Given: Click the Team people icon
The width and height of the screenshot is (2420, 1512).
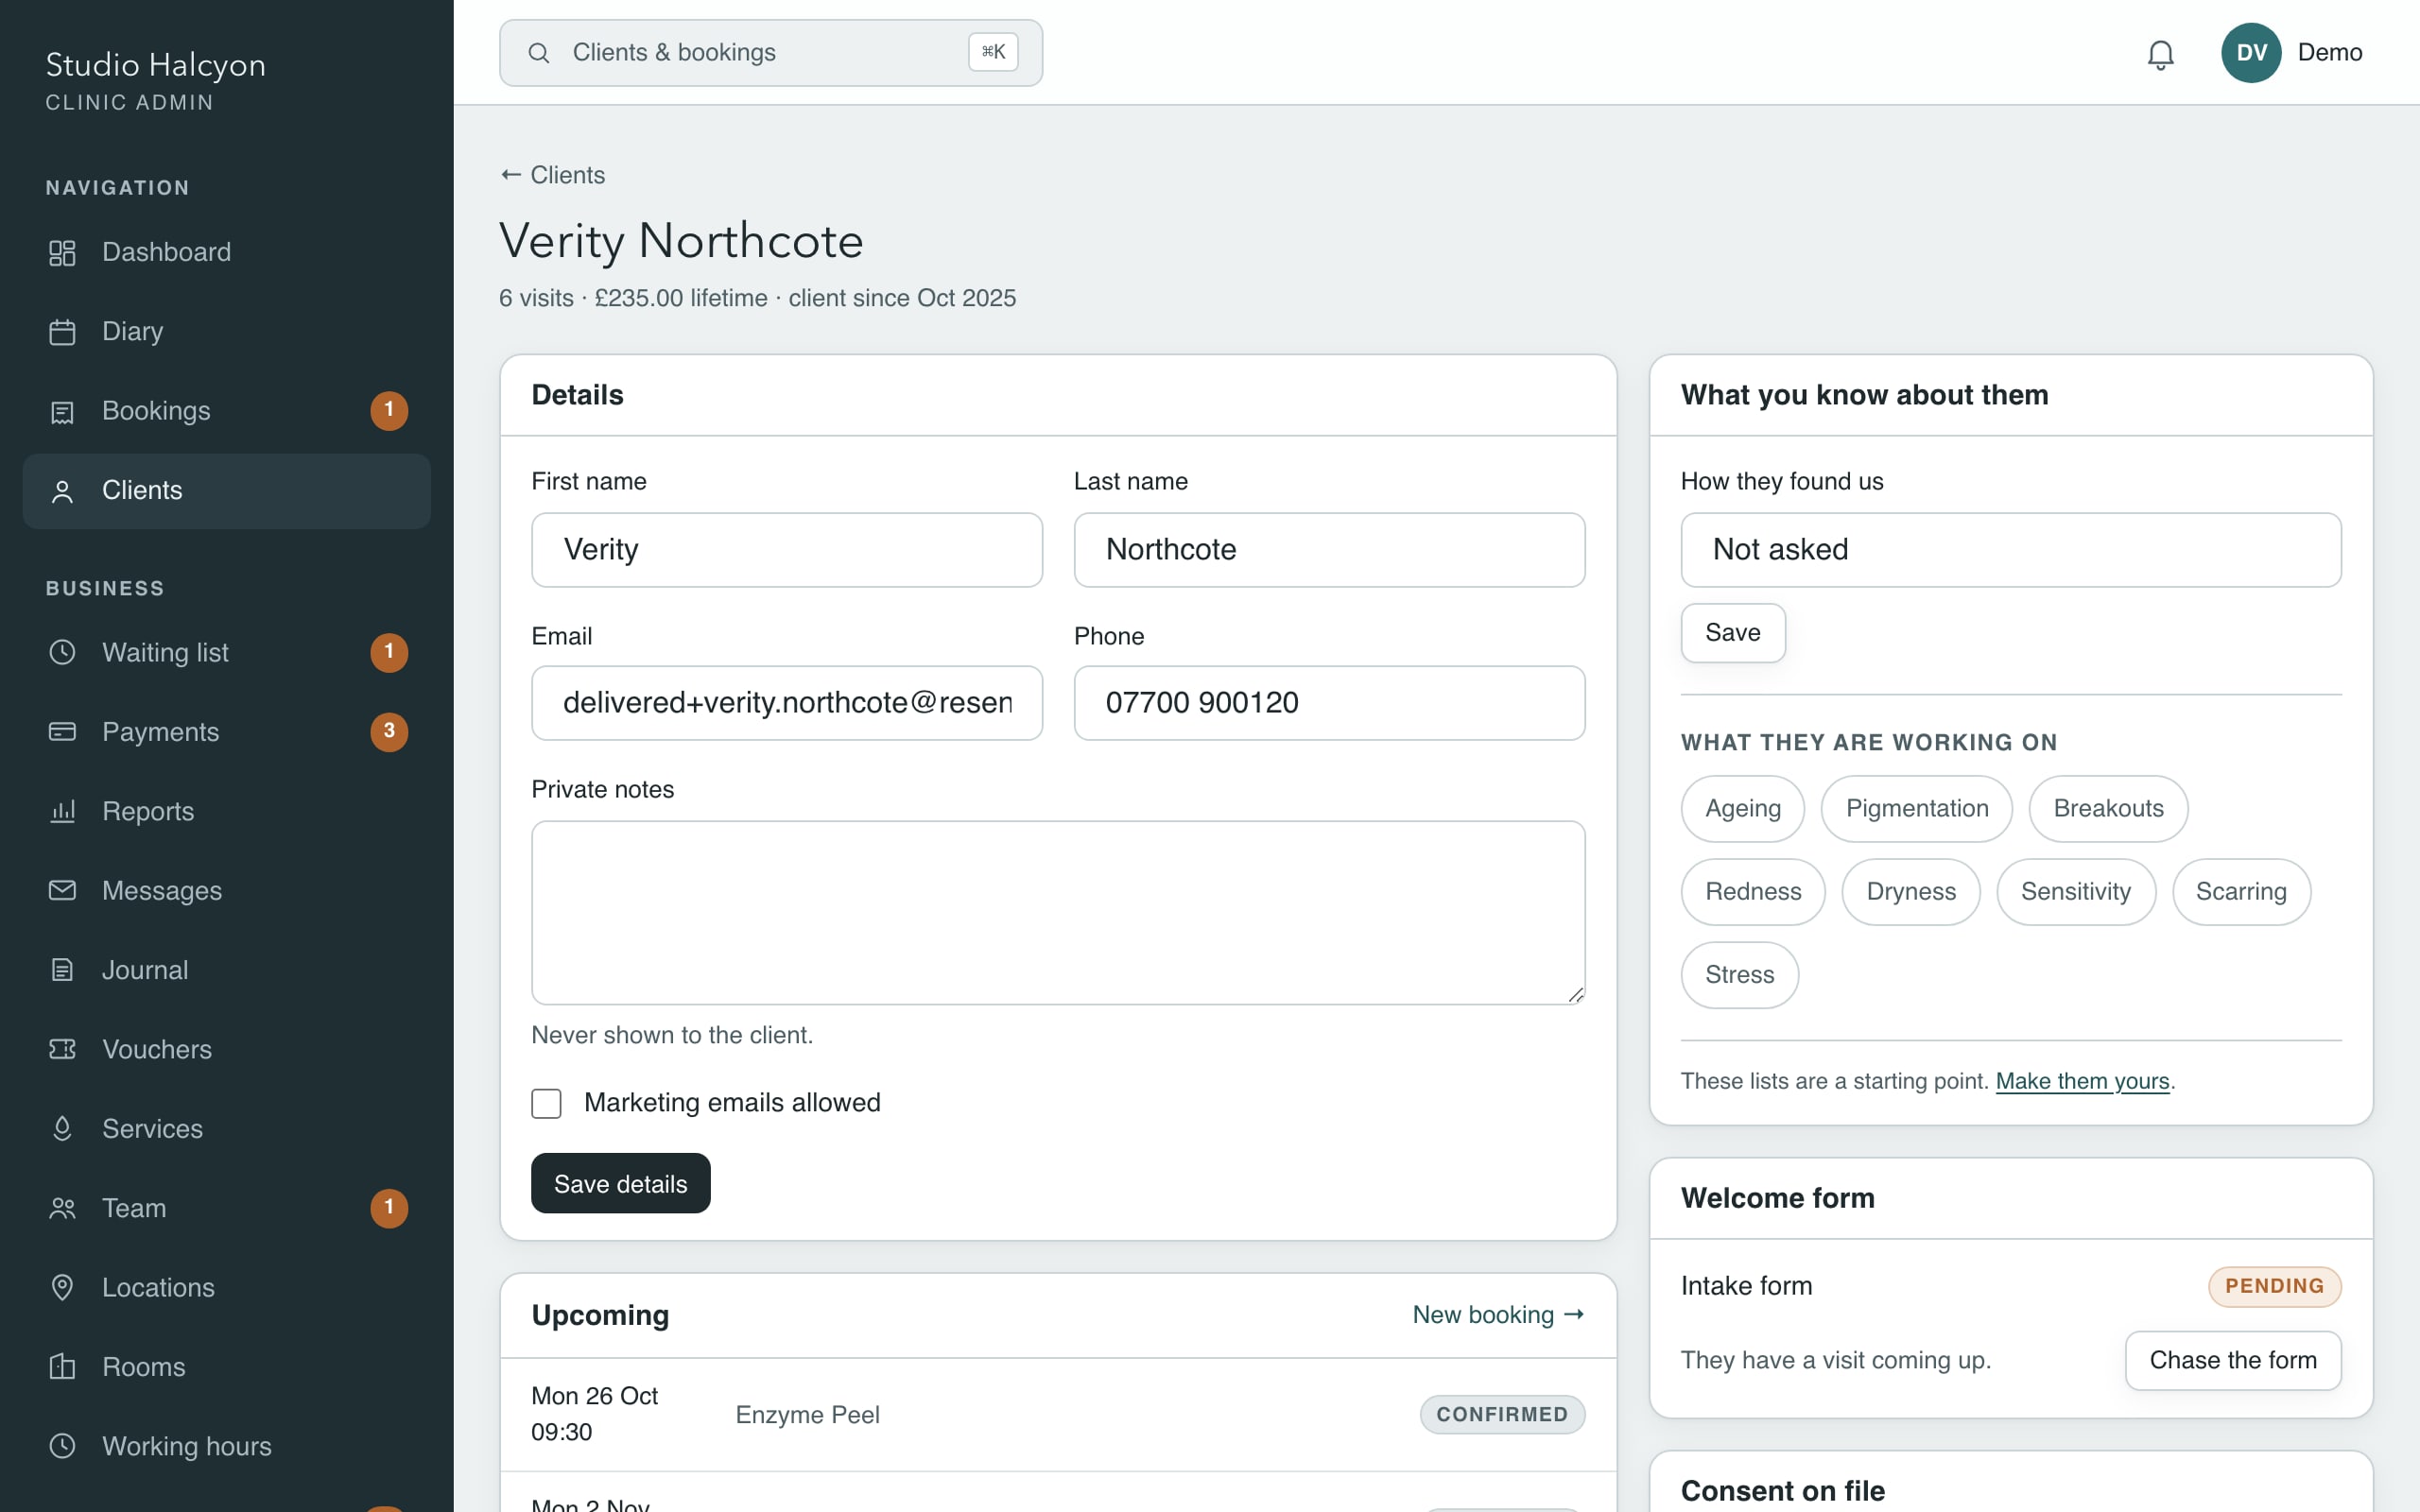Looking at the screenshot, I should point(62,1208).
